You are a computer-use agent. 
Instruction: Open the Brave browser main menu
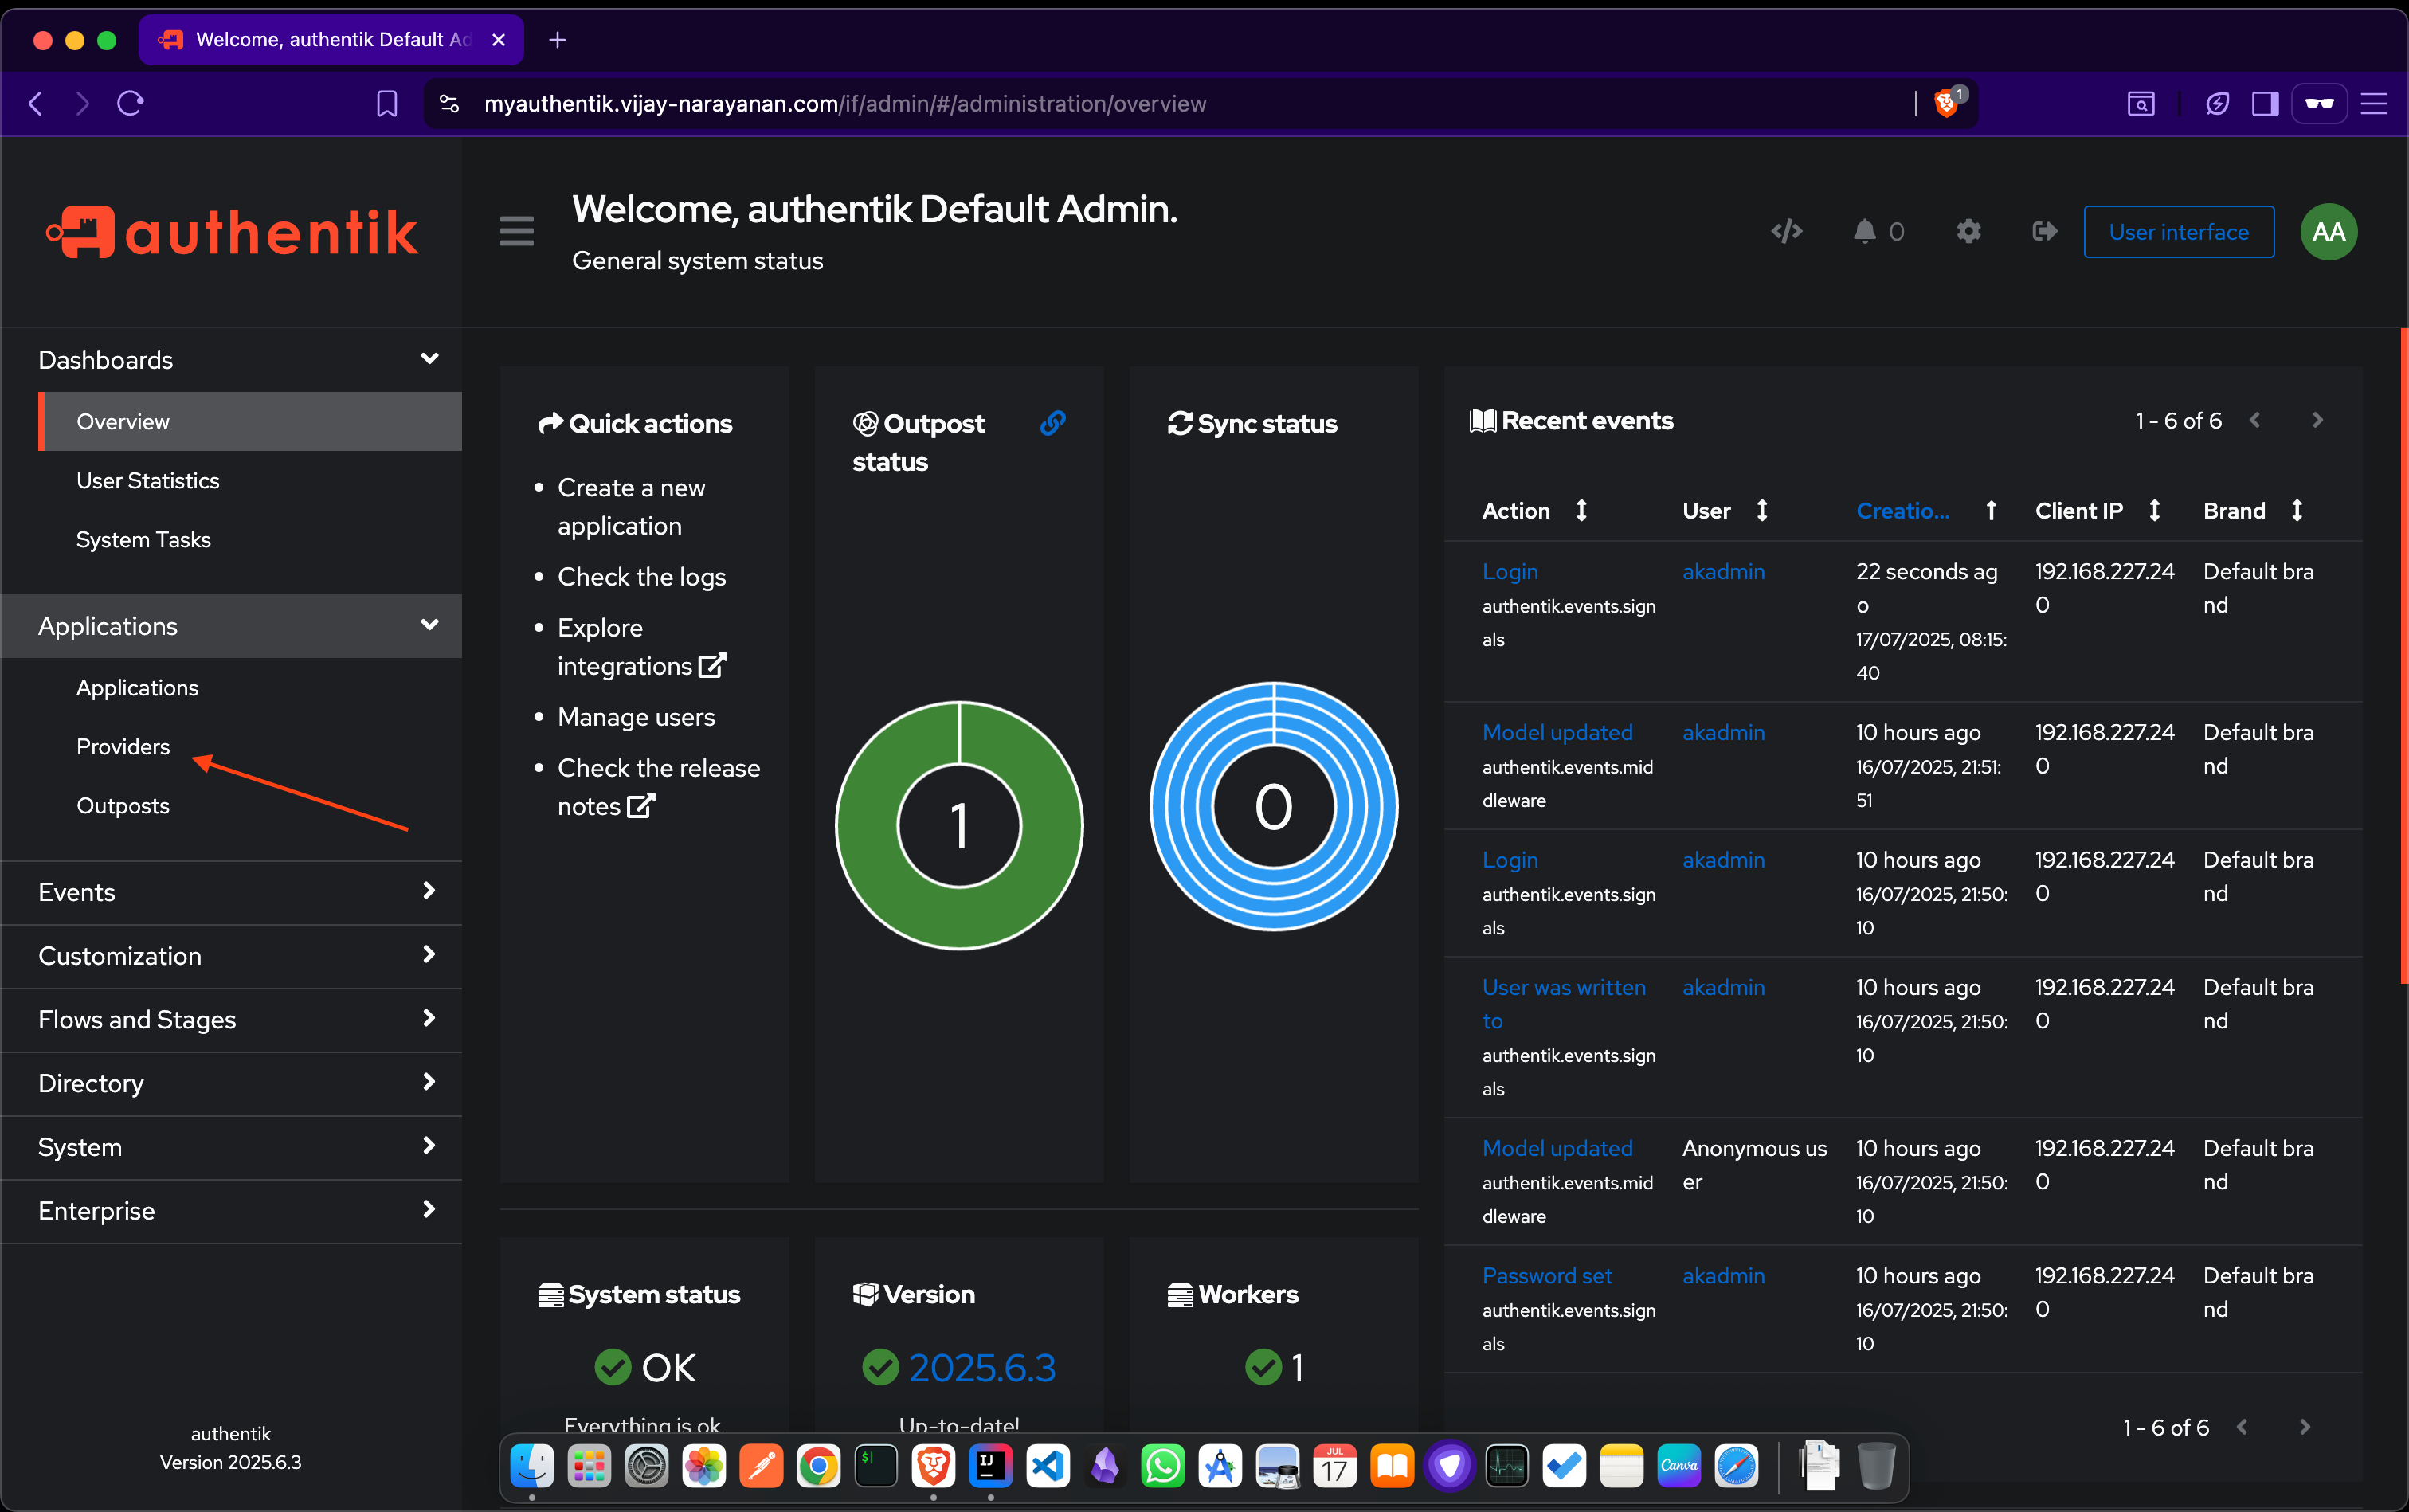click(x=2373, y=103)
